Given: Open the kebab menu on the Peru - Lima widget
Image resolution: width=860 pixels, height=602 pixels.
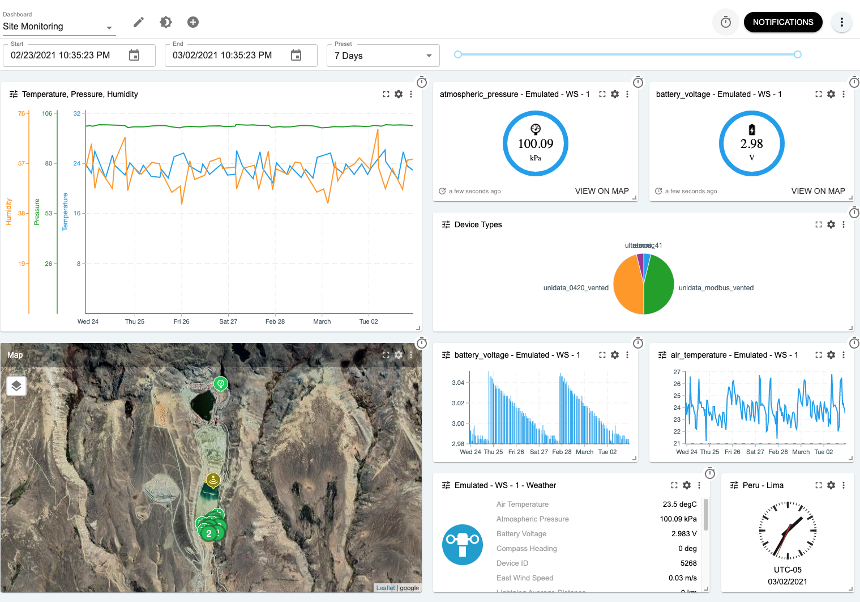Looking at the screenshot, I should [x=844, y=485].
